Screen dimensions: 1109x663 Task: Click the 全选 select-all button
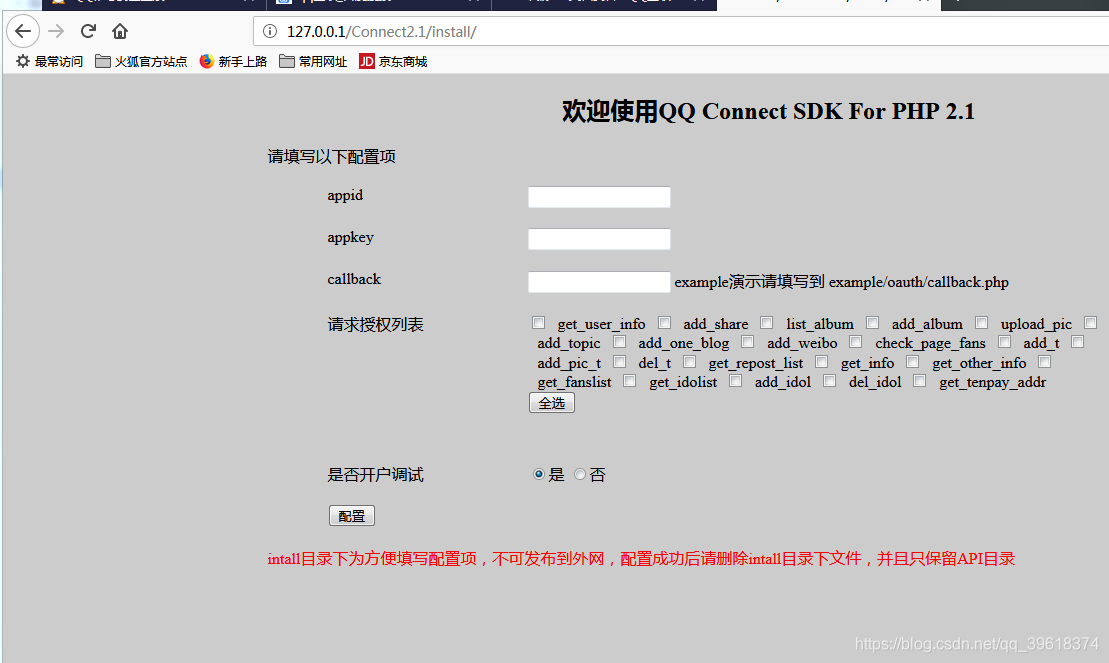[x=552, y=403]
